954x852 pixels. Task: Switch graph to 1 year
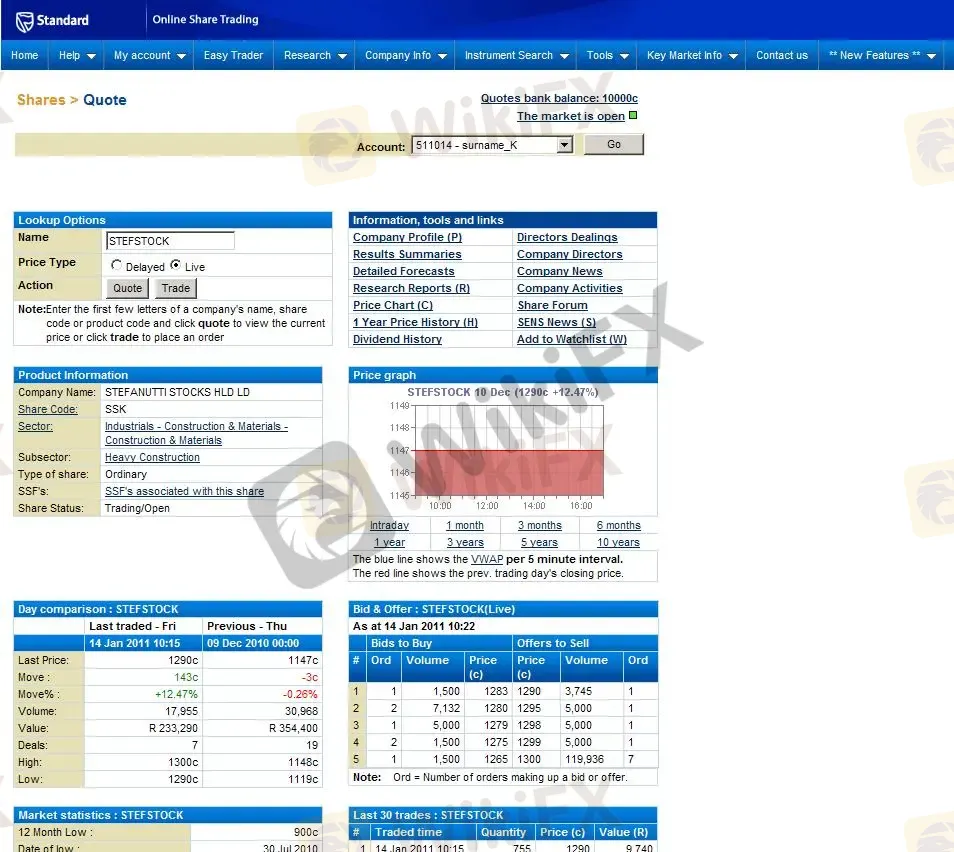coord(389,542)
